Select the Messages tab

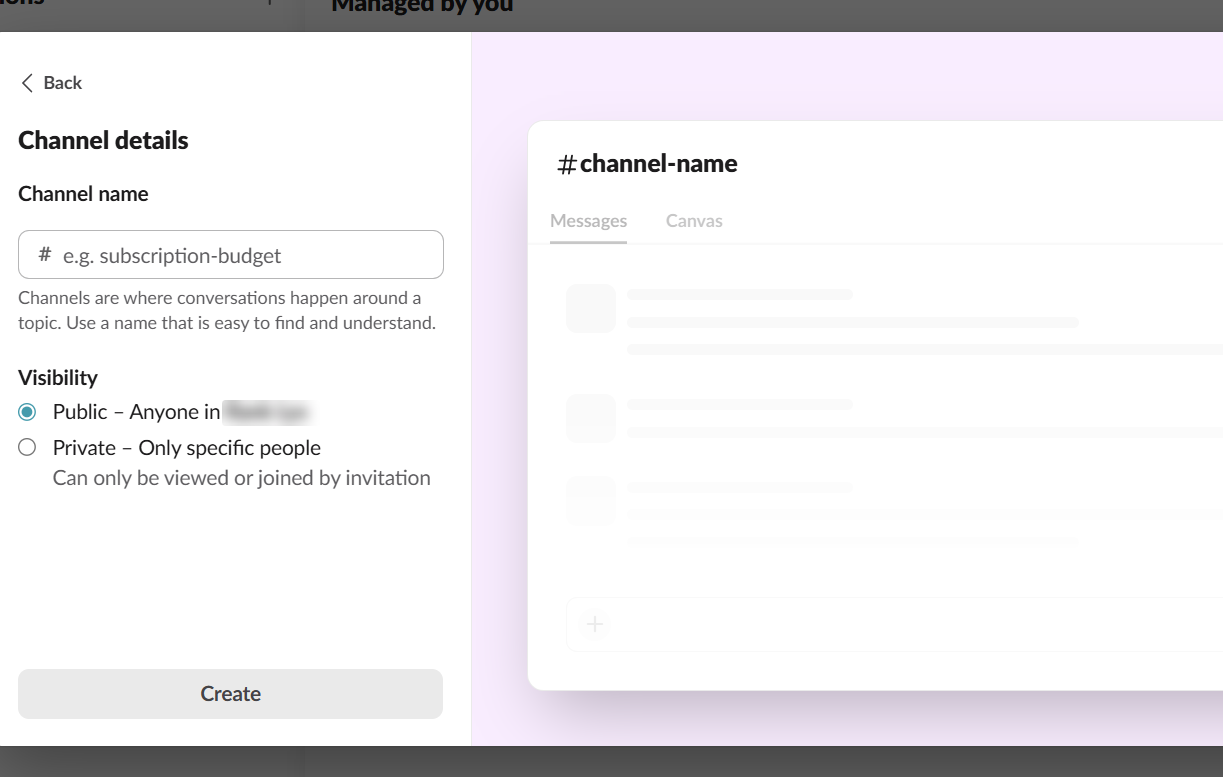point(588,220)
